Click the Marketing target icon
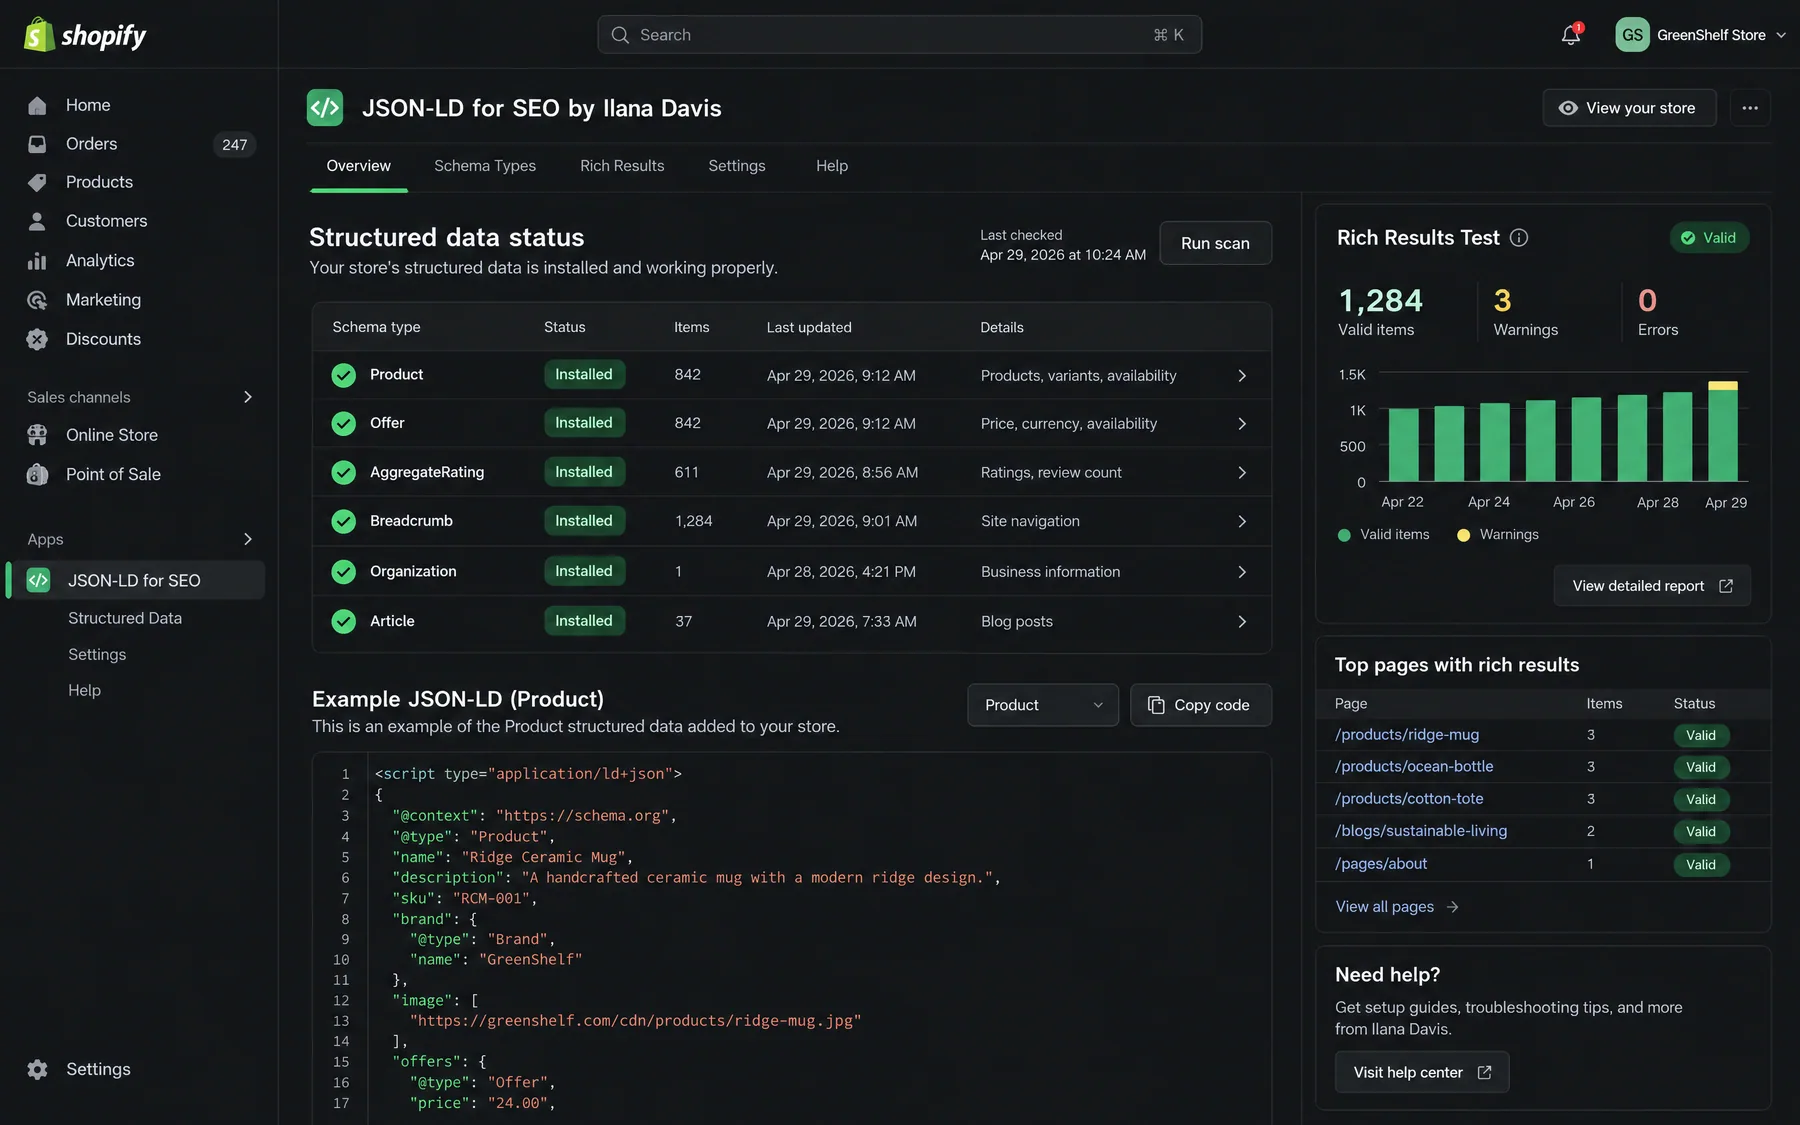Screen dimensions: 1800x1125 pos(37,300)
